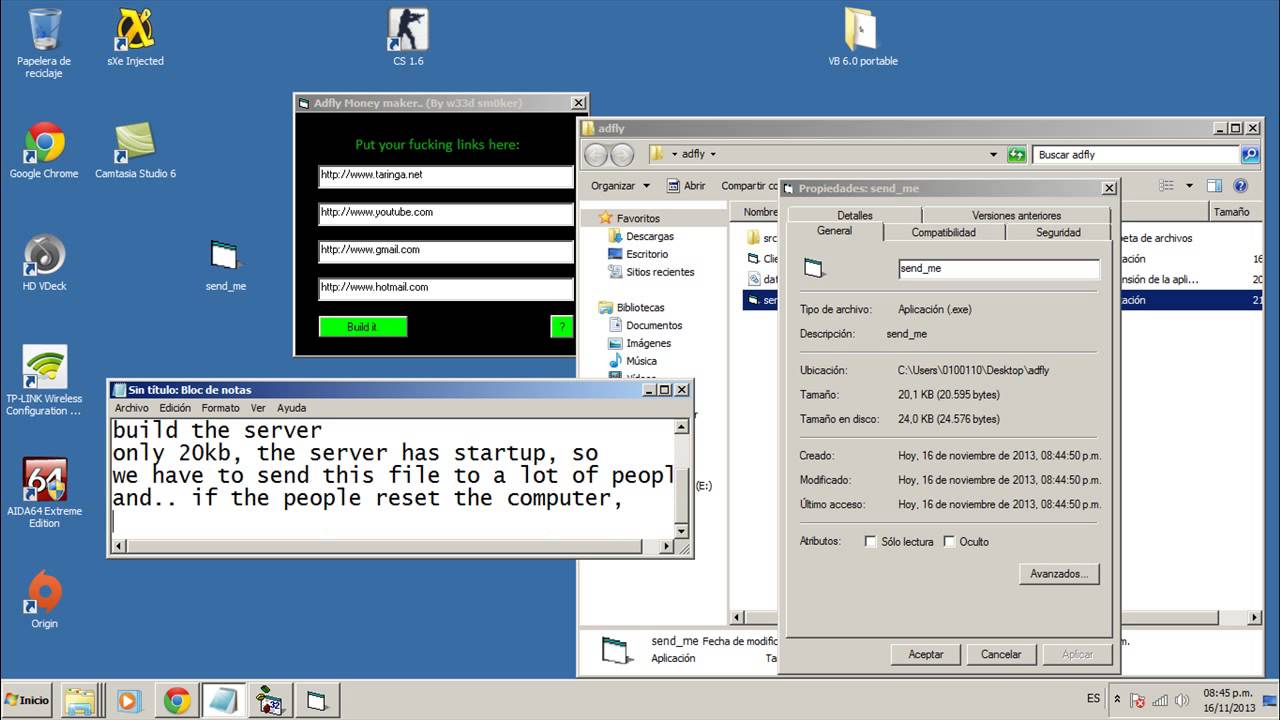Select the Origin desktop icon
The width and height of the screenshot is (1280, 720).
(x=44, y=600)
